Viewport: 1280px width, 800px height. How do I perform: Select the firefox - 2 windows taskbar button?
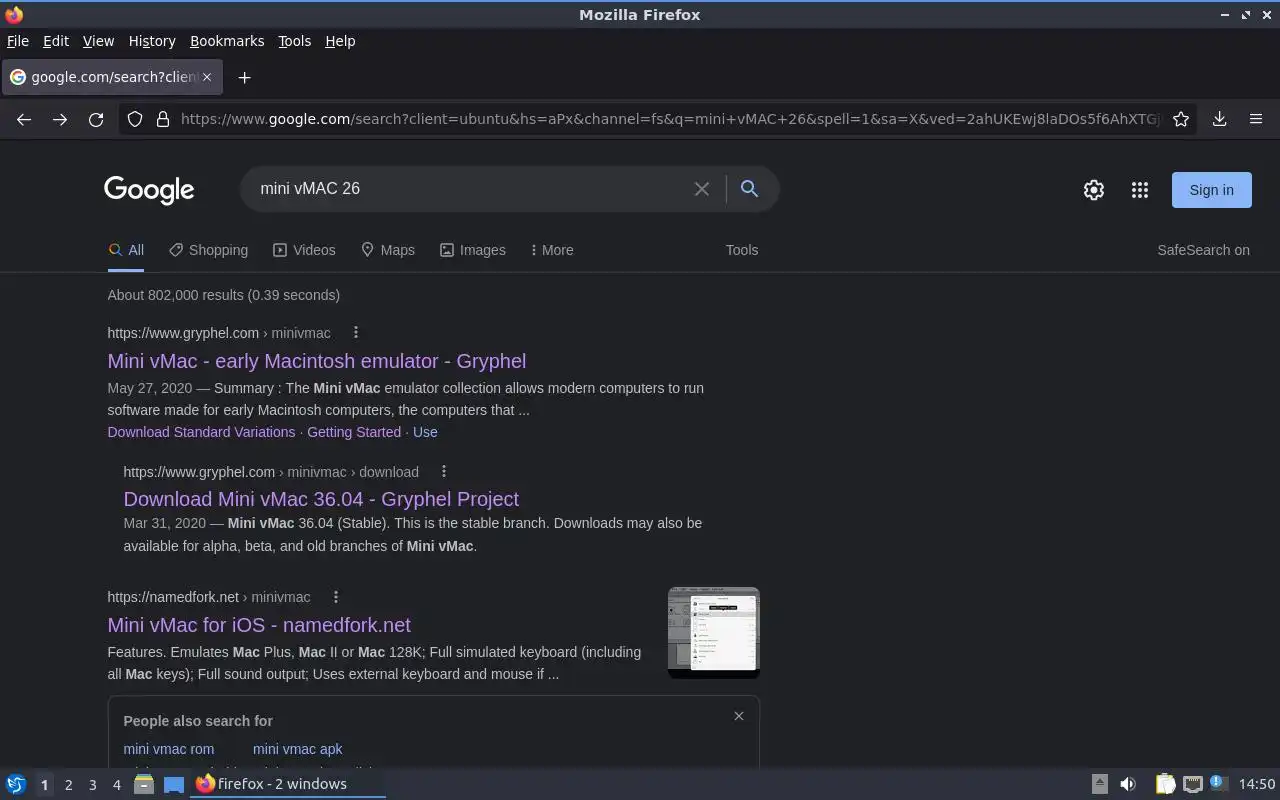tap(288, 784)
